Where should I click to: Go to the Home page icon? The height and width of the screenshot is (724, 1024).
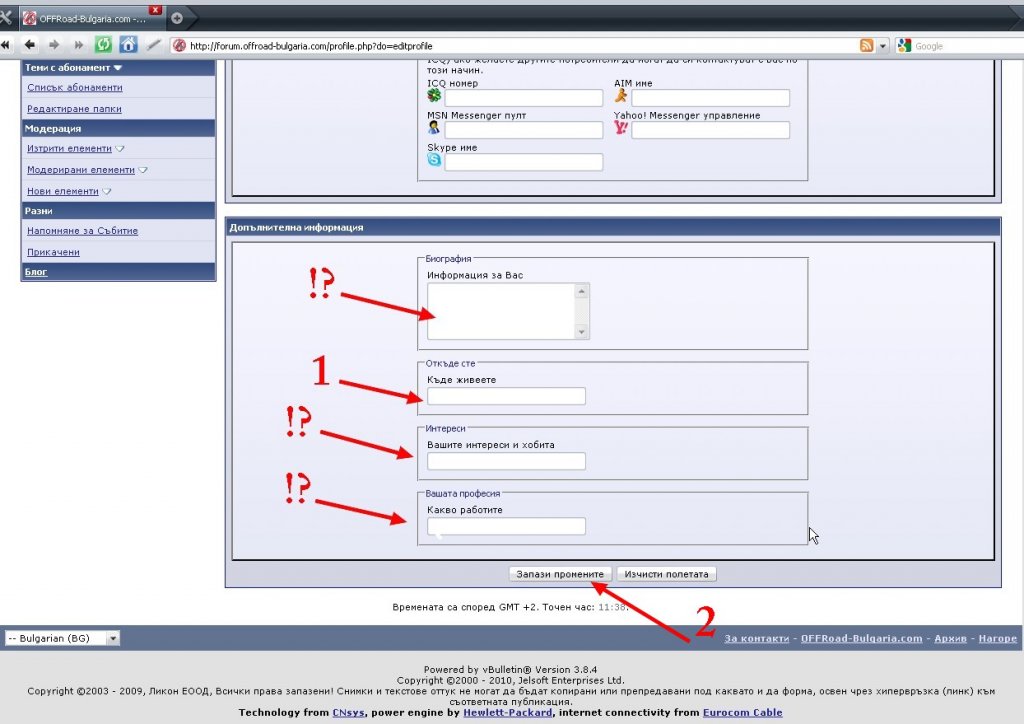[x=129, y=44]
